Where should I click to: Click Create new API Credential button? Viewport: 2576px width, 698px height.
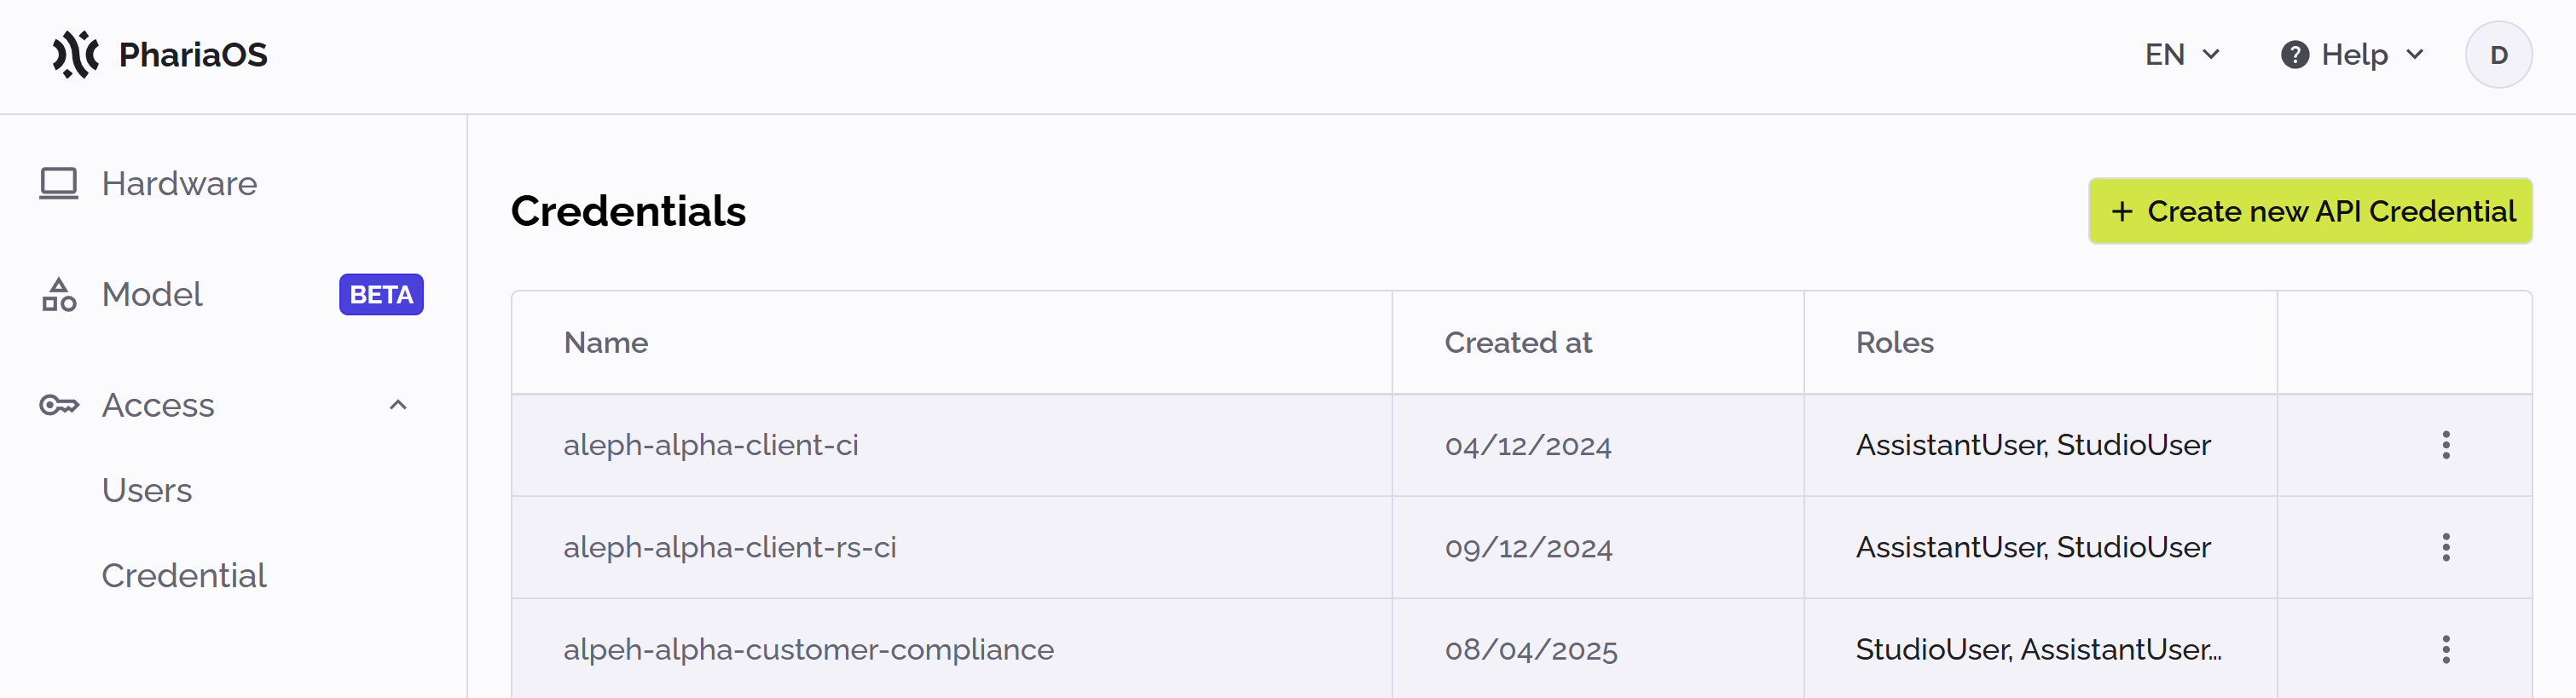click(x=2309, y=211)
